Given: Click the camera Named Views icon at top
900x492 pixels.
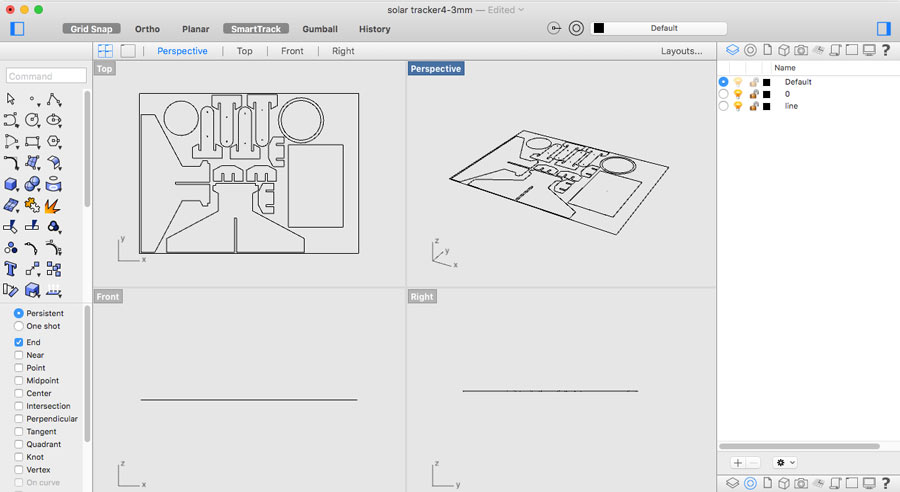Looking at the screenshot, I should point(800,50).
